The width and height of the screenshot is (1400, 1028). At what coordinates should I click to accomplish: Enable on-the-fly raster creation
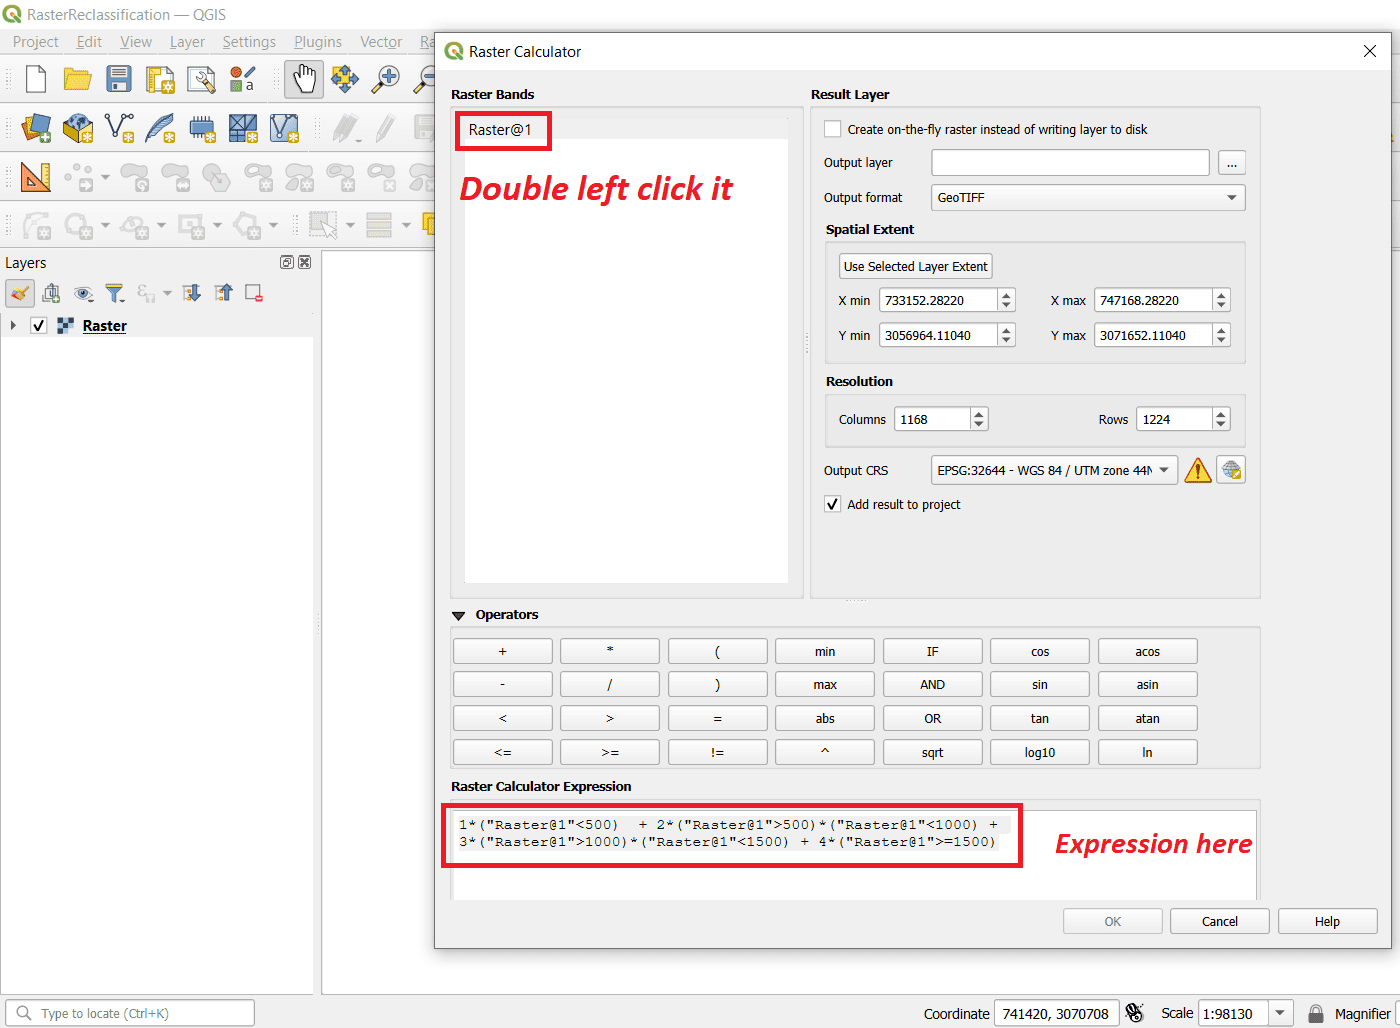832,129
